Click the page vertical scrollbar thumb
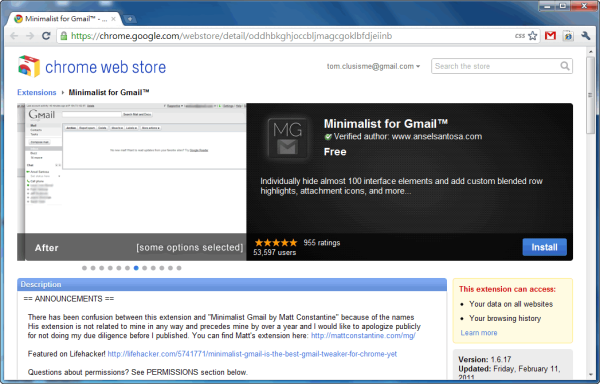This screenshot has width=600, height=384. click(590, 95)
